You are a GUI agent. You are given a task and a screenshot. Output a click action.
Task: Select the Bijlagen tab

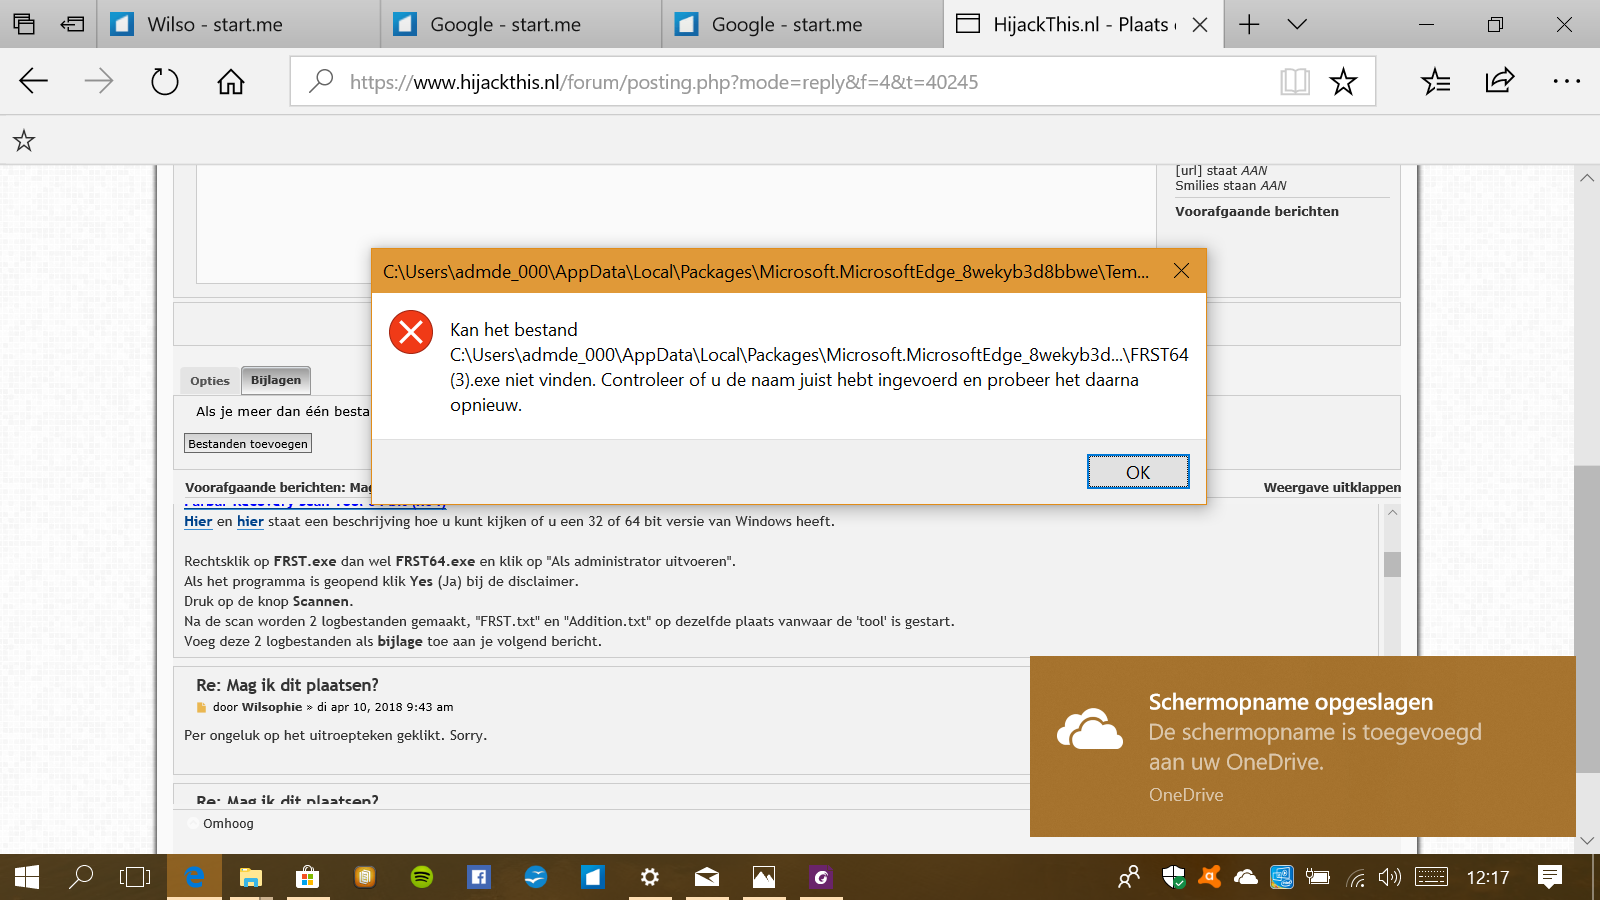276,380
